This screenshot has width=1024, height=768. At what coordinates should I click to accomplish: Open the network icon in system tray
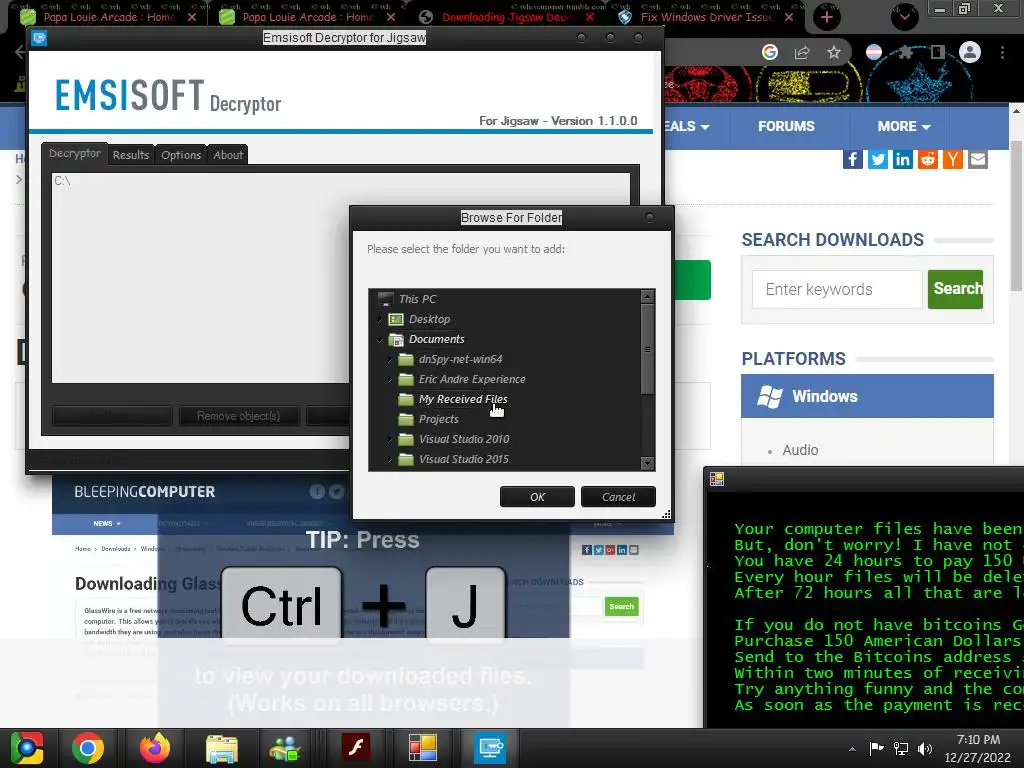pyautogui.click(x=901, y=749)
